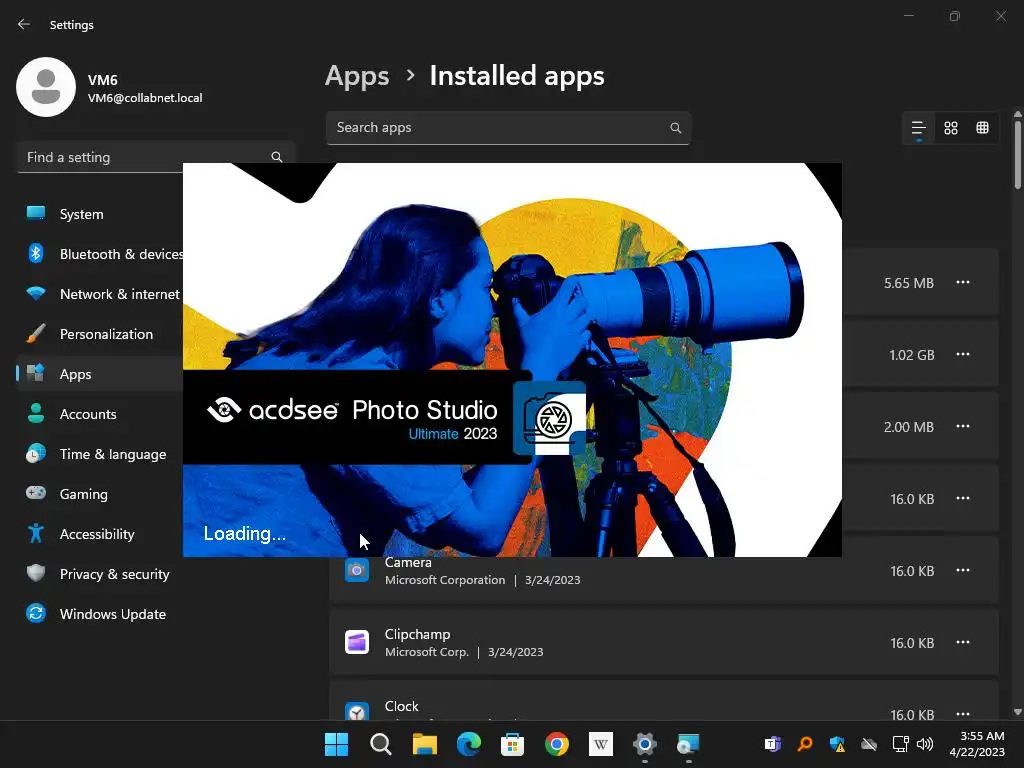Click the 2.00 MB size value
1024x768 pixels.
[x=908, y=426]
